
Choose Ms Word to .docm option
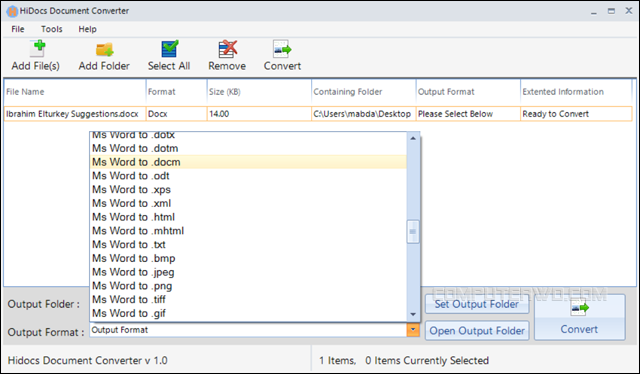(248, 162)
